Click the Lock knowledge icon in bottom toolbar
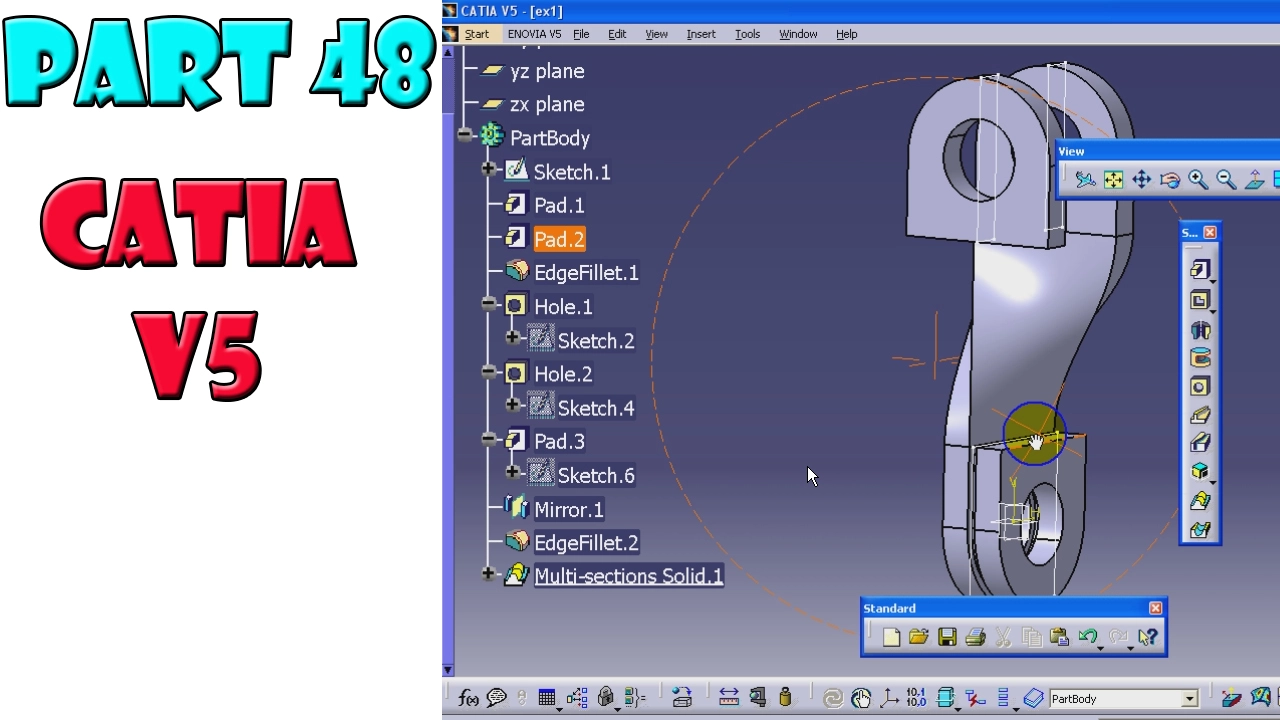Screen dimensions: 1280x720 [x=606, y=698]
